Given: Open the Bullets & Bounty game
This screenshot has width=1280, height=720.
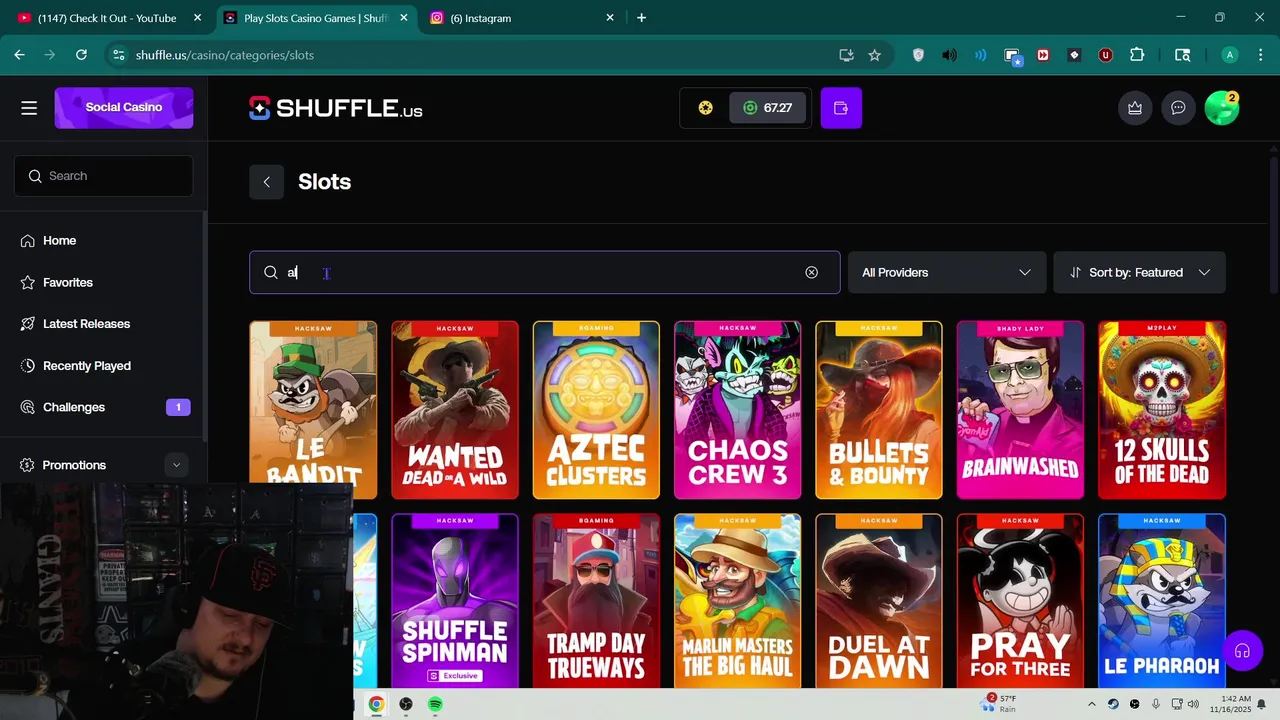Looking at the screenshot, I should coord(879,410).
